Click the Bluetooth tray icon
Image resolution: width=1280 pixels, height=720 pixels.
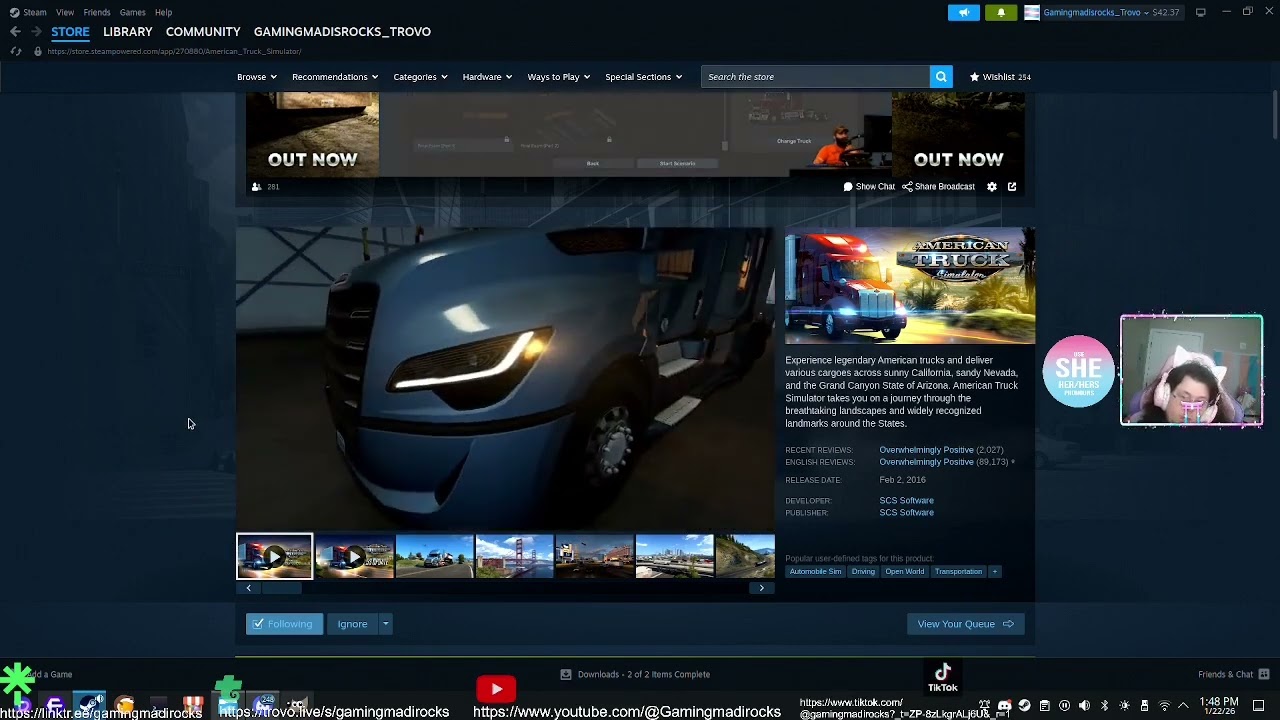click(1104, 706)
